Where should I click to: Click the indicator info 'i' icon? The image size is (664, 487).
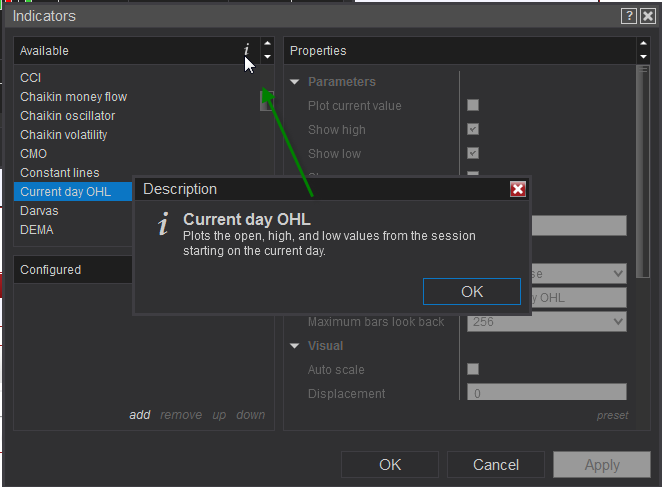coord(246,50)
